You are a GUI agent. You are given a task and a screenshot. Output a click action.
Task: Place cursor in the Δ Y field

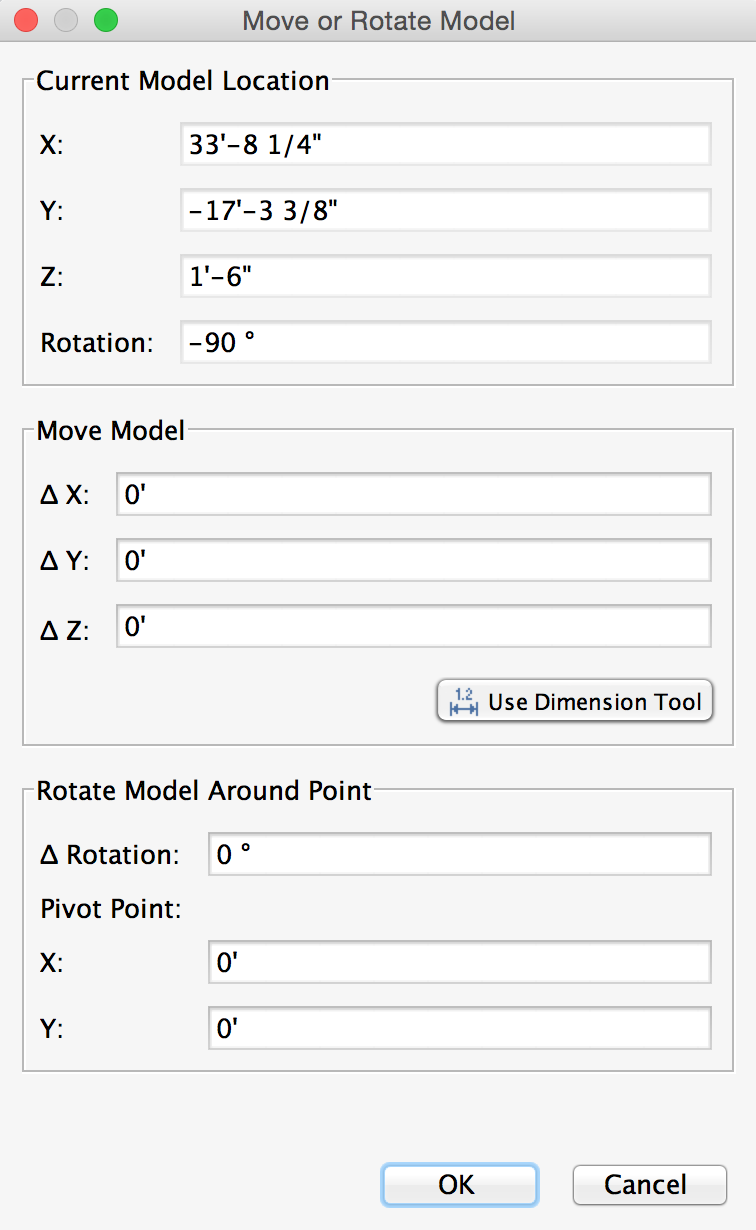pyautogui.click(x=413, y=560)
